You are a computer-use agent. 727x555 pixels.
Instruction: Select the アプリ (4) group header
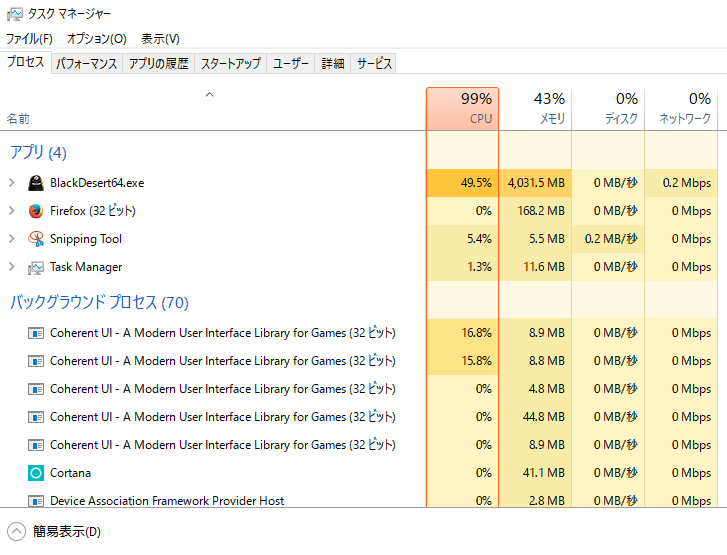pos(38,152)
